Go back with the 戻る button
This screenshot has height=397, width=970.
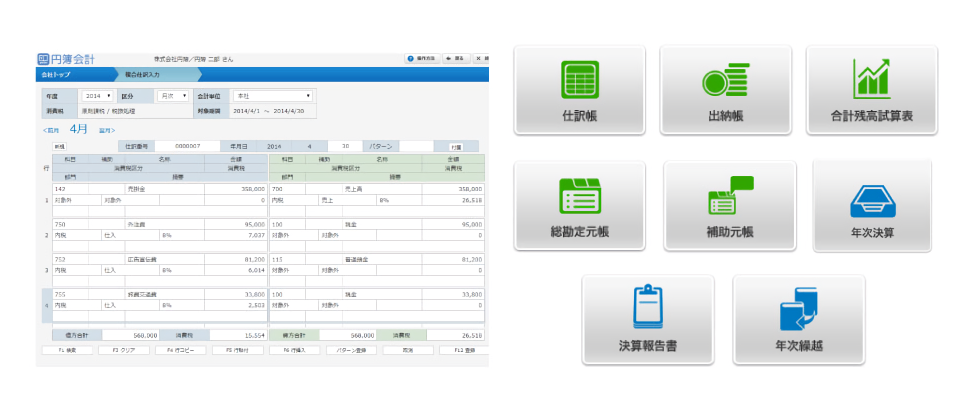pos(456,59)
